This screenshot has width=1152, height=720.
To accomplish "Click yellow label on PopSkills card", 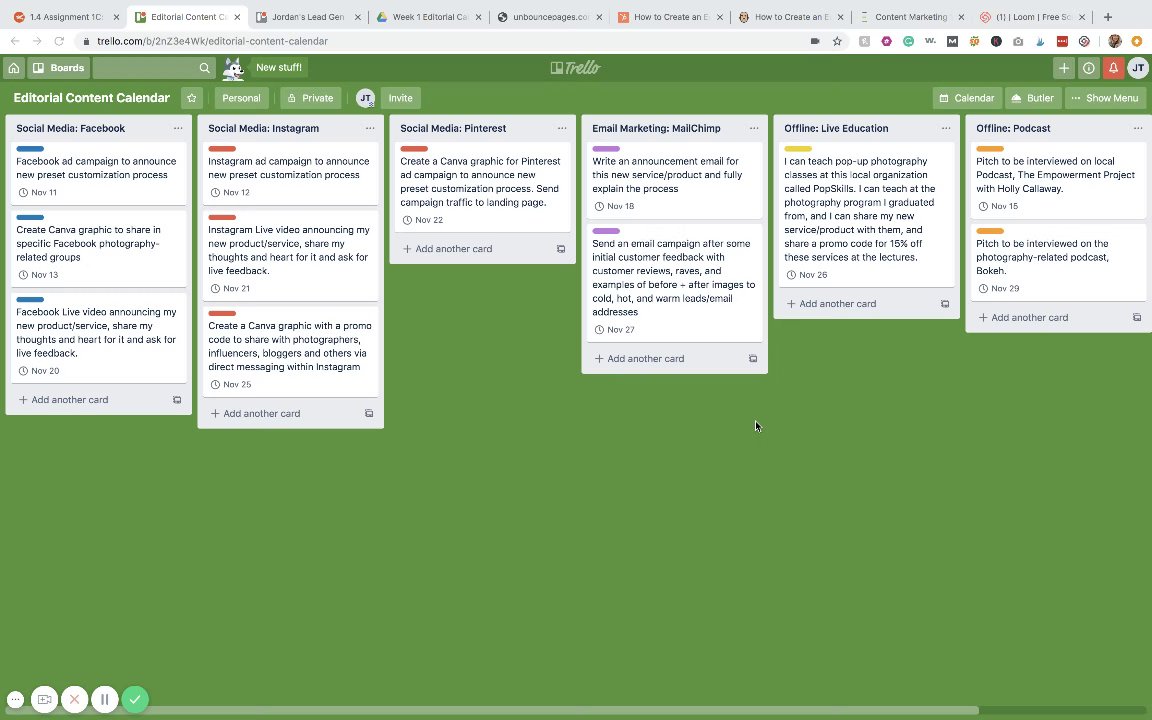I will [798, 149].
